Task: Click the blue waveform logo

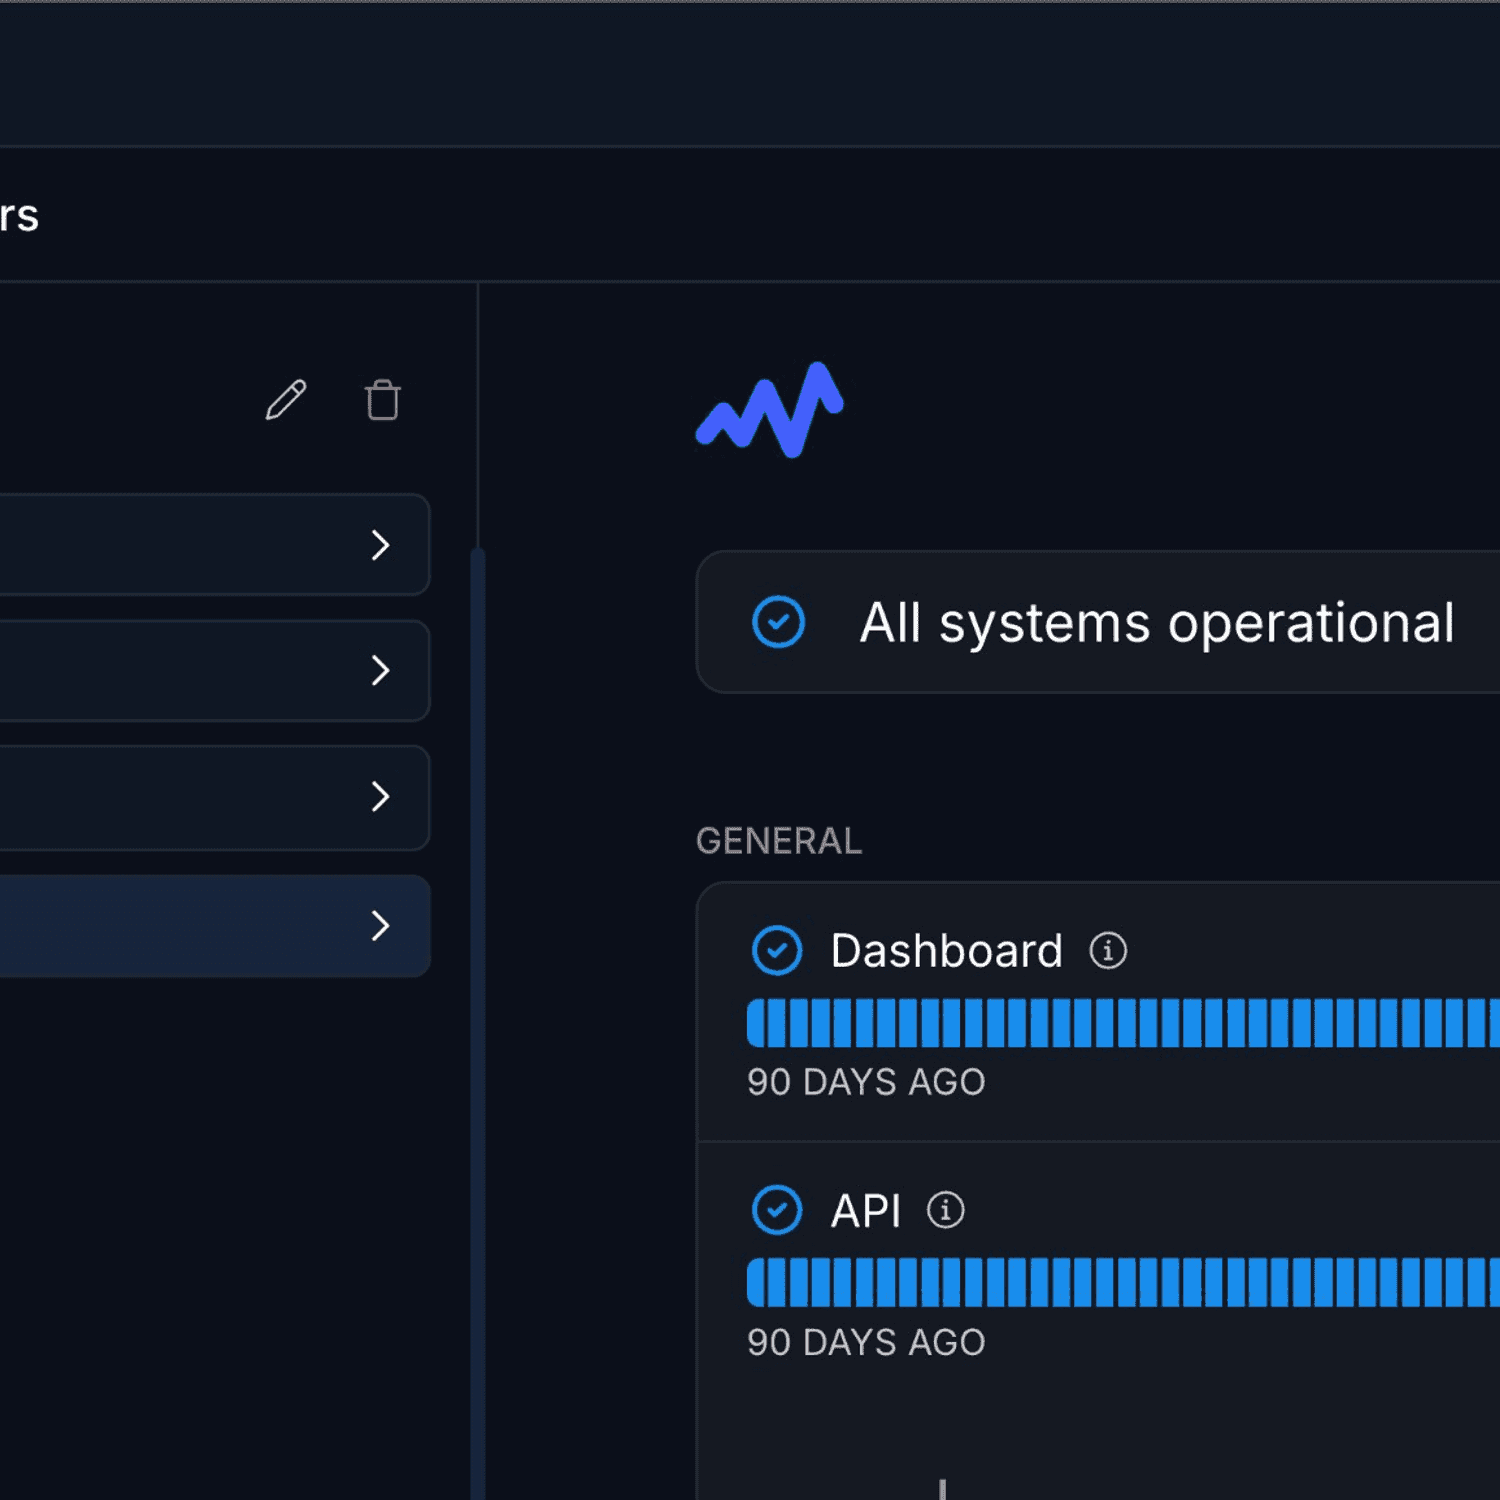Action: click(x=769, y=410)
